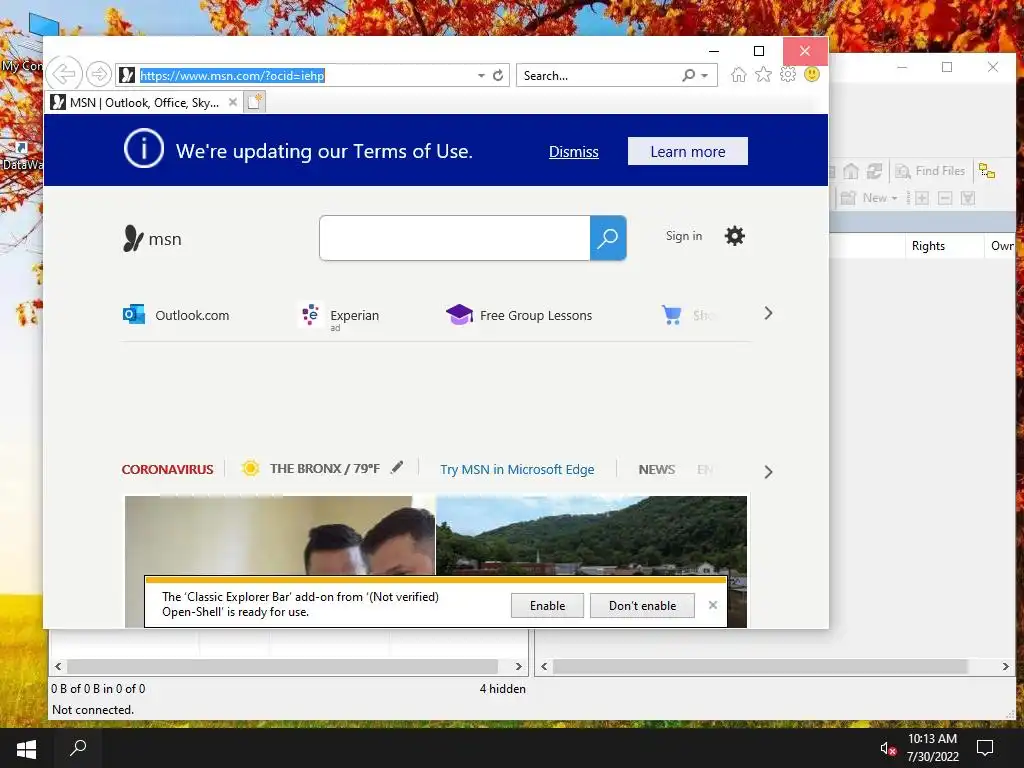Expand more shortcuts with right chevron
The width and height of the screenshot is (1024, 768).
click(x=768, y=313)
